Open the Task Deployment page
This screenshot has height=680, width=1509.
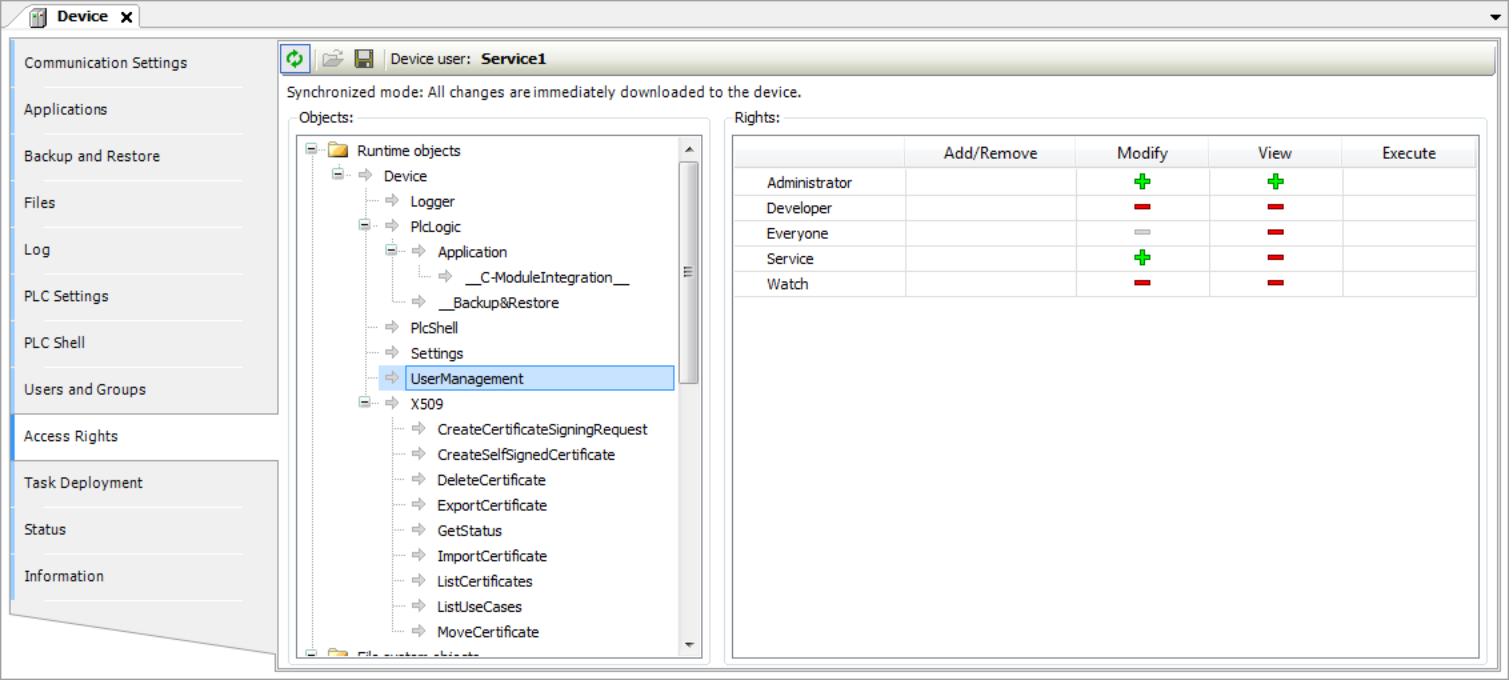[x=83, y=483]
